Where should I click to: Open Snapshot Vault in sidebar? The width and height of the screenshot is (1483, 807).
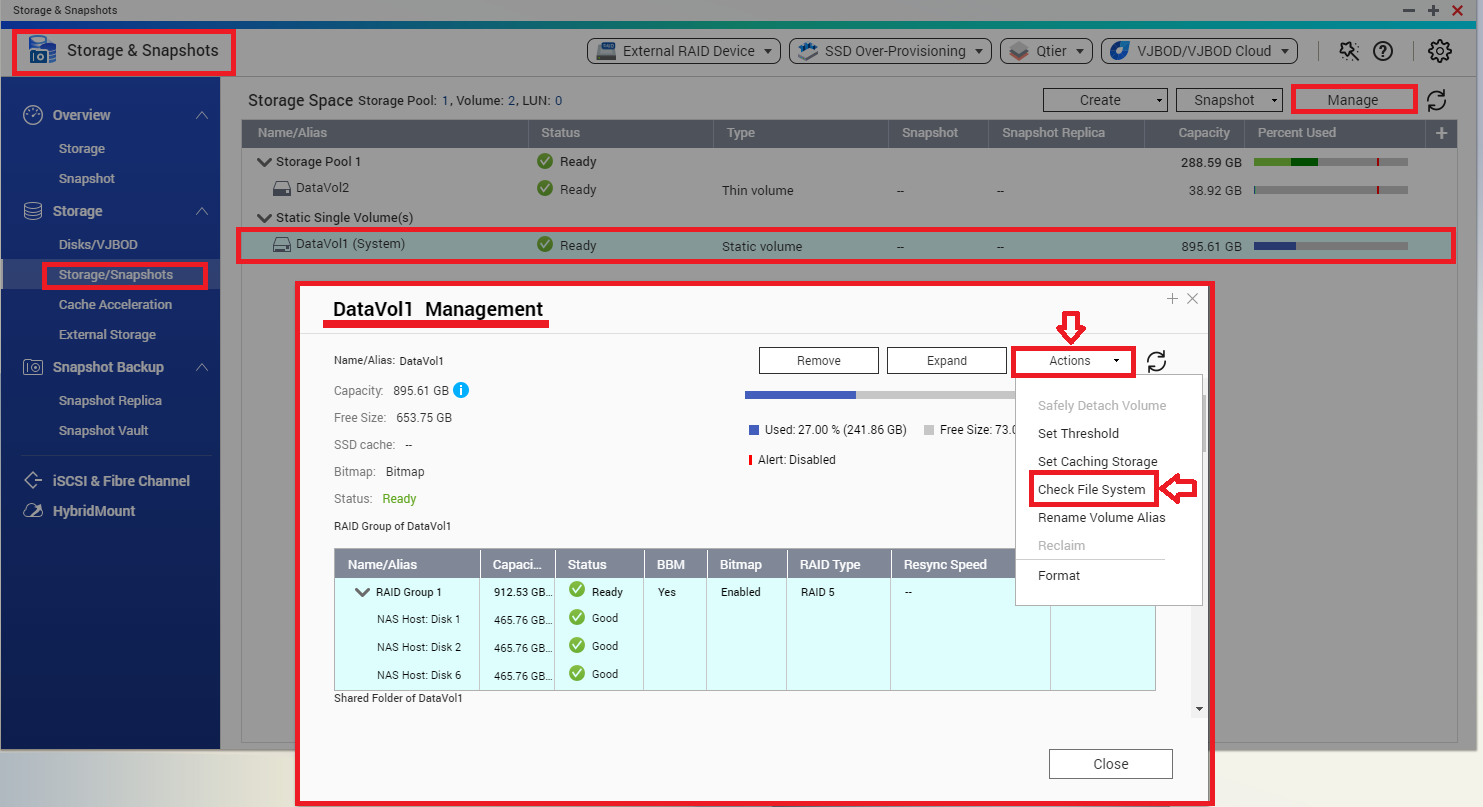tap(103, 430)
